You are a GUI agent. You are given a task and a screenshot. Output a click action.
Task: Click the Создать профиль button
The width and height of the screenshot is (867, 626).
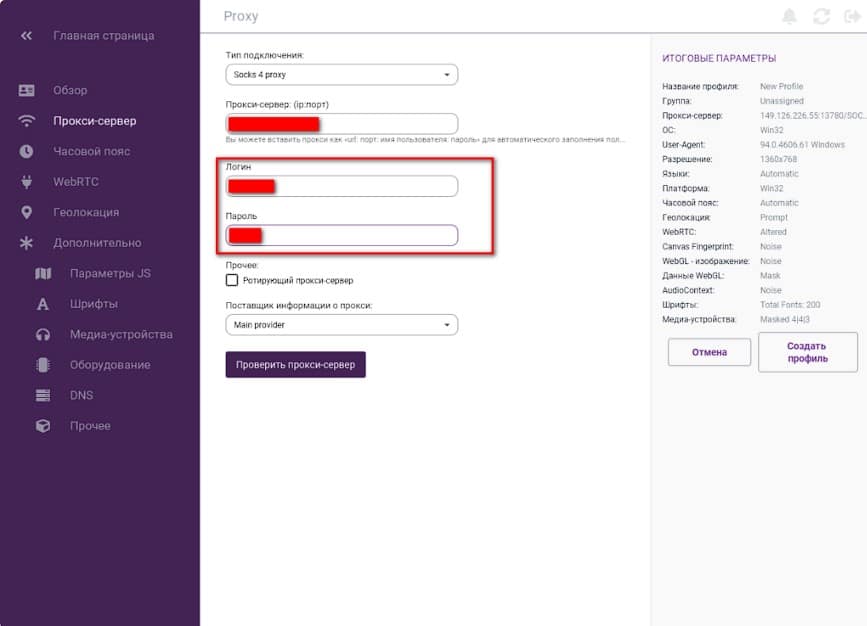[807, 352]
